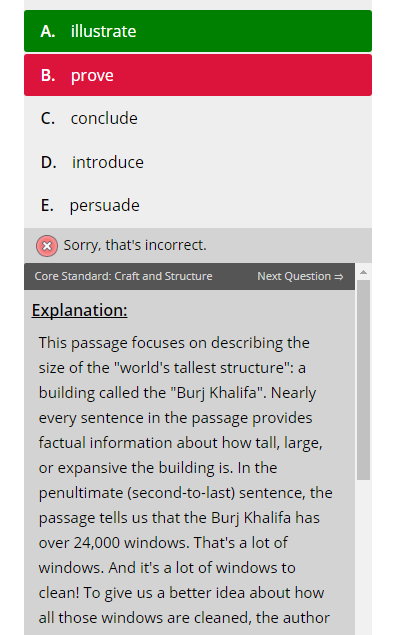The height and width of the screenshot is (635, 393).
Task: Click the Explanation heading
Action: click(x=79, y=311)
